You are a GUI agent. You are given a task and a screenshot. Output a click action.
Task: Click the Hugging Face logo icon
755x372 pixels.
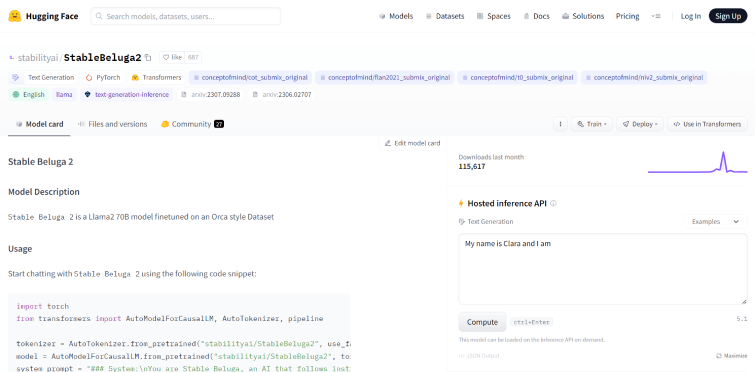click(15, 16)
